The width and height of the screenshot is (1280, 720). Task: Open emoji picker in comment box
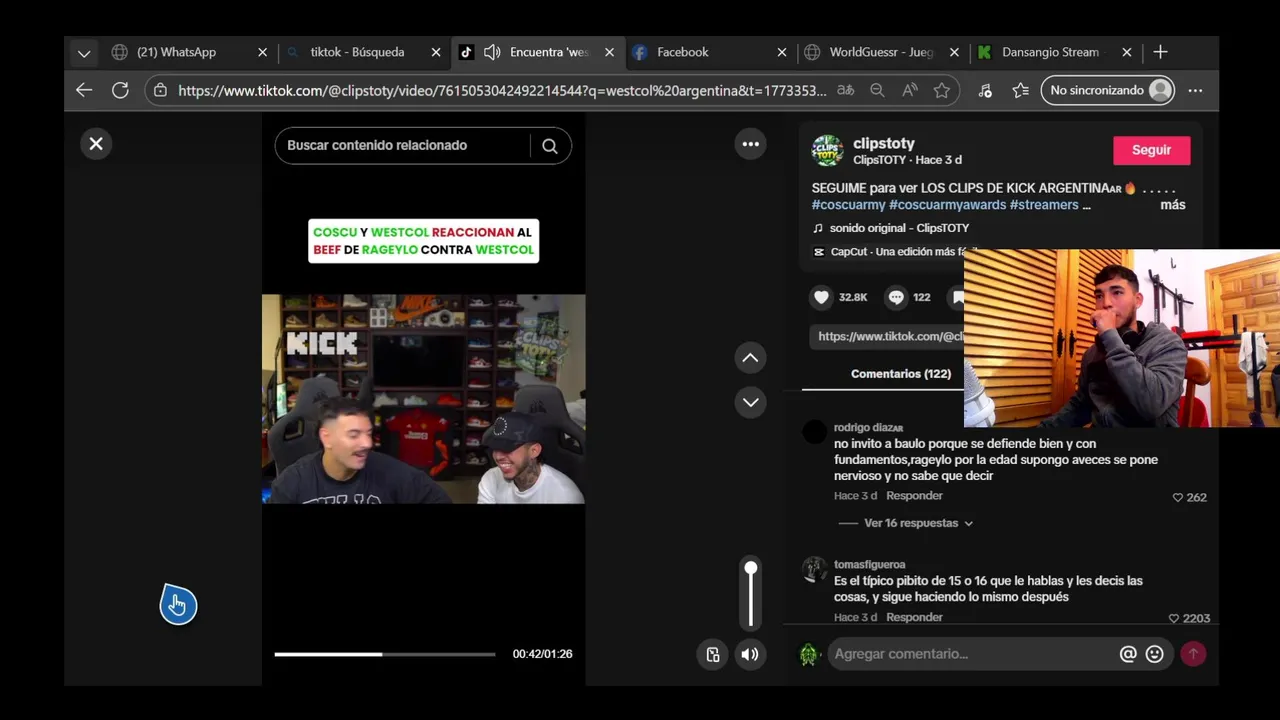[1155, 654]
